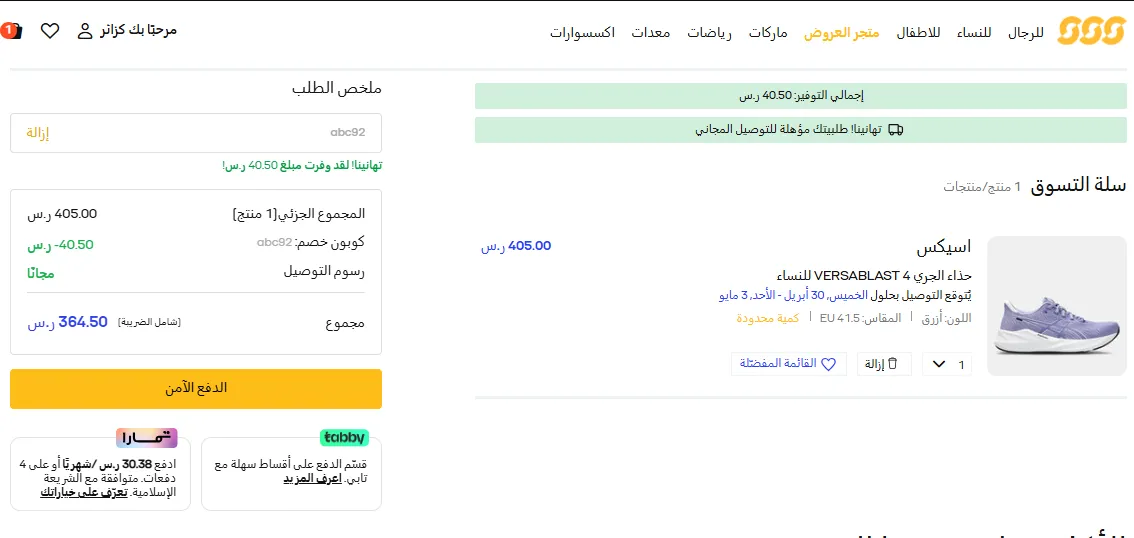
Task: Click the Tamara logo badge
Action: [147, 437]
